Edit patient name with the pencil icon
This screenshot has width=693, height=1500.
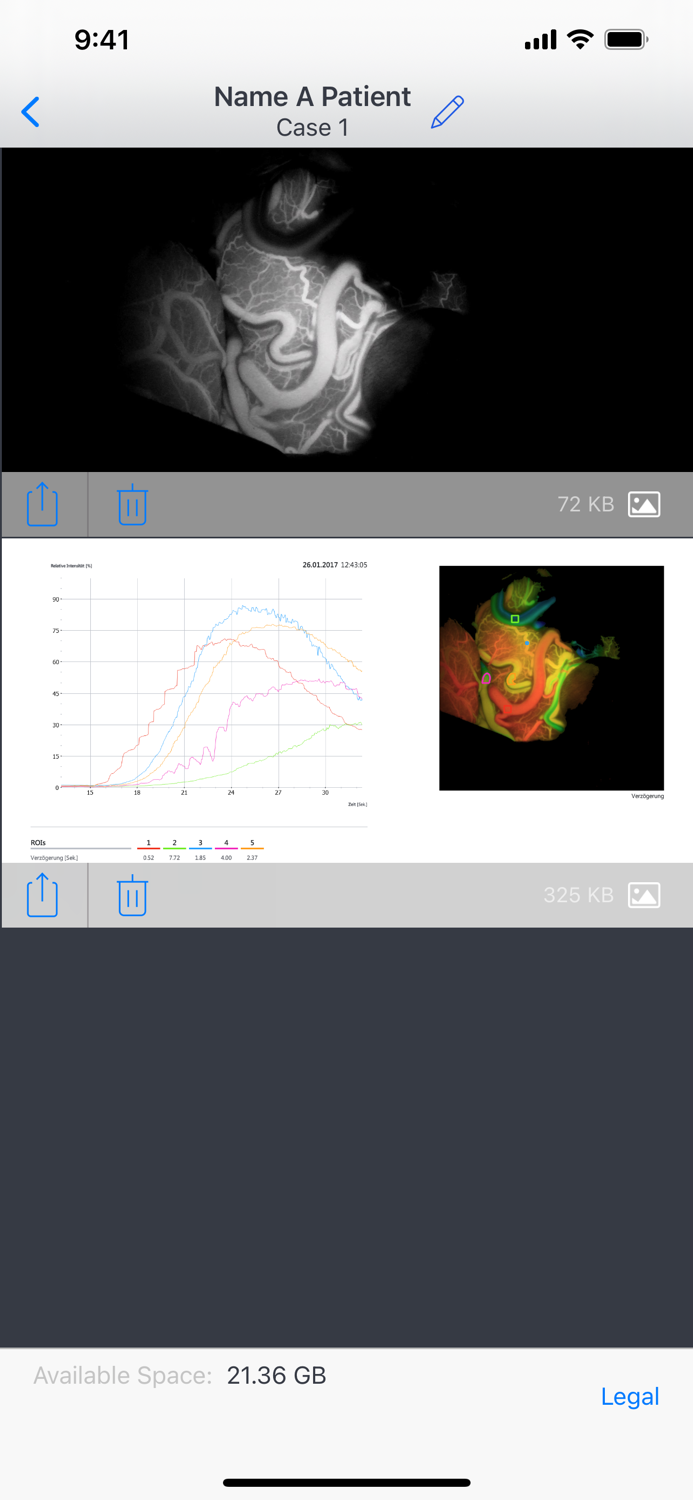click(x=447, y=112)
